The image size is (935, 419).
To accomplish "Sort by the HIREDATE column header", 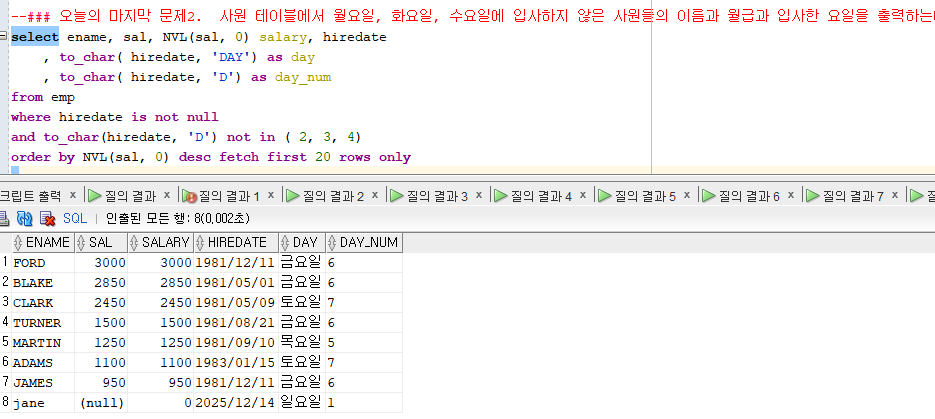I will click(x=236, y=243).
